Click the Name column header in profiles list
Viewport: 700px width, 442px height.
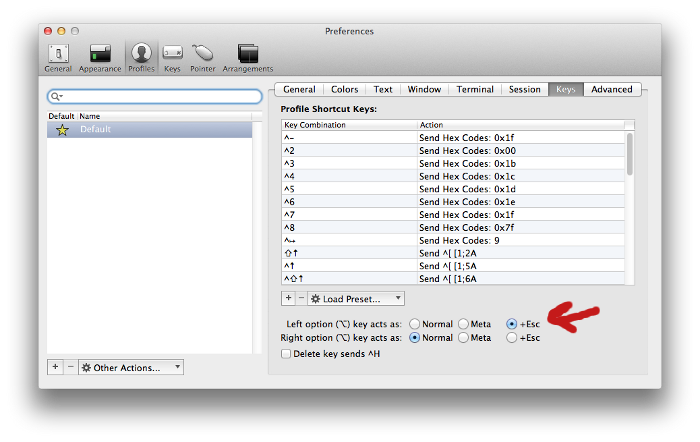click(x=164, y=116)
